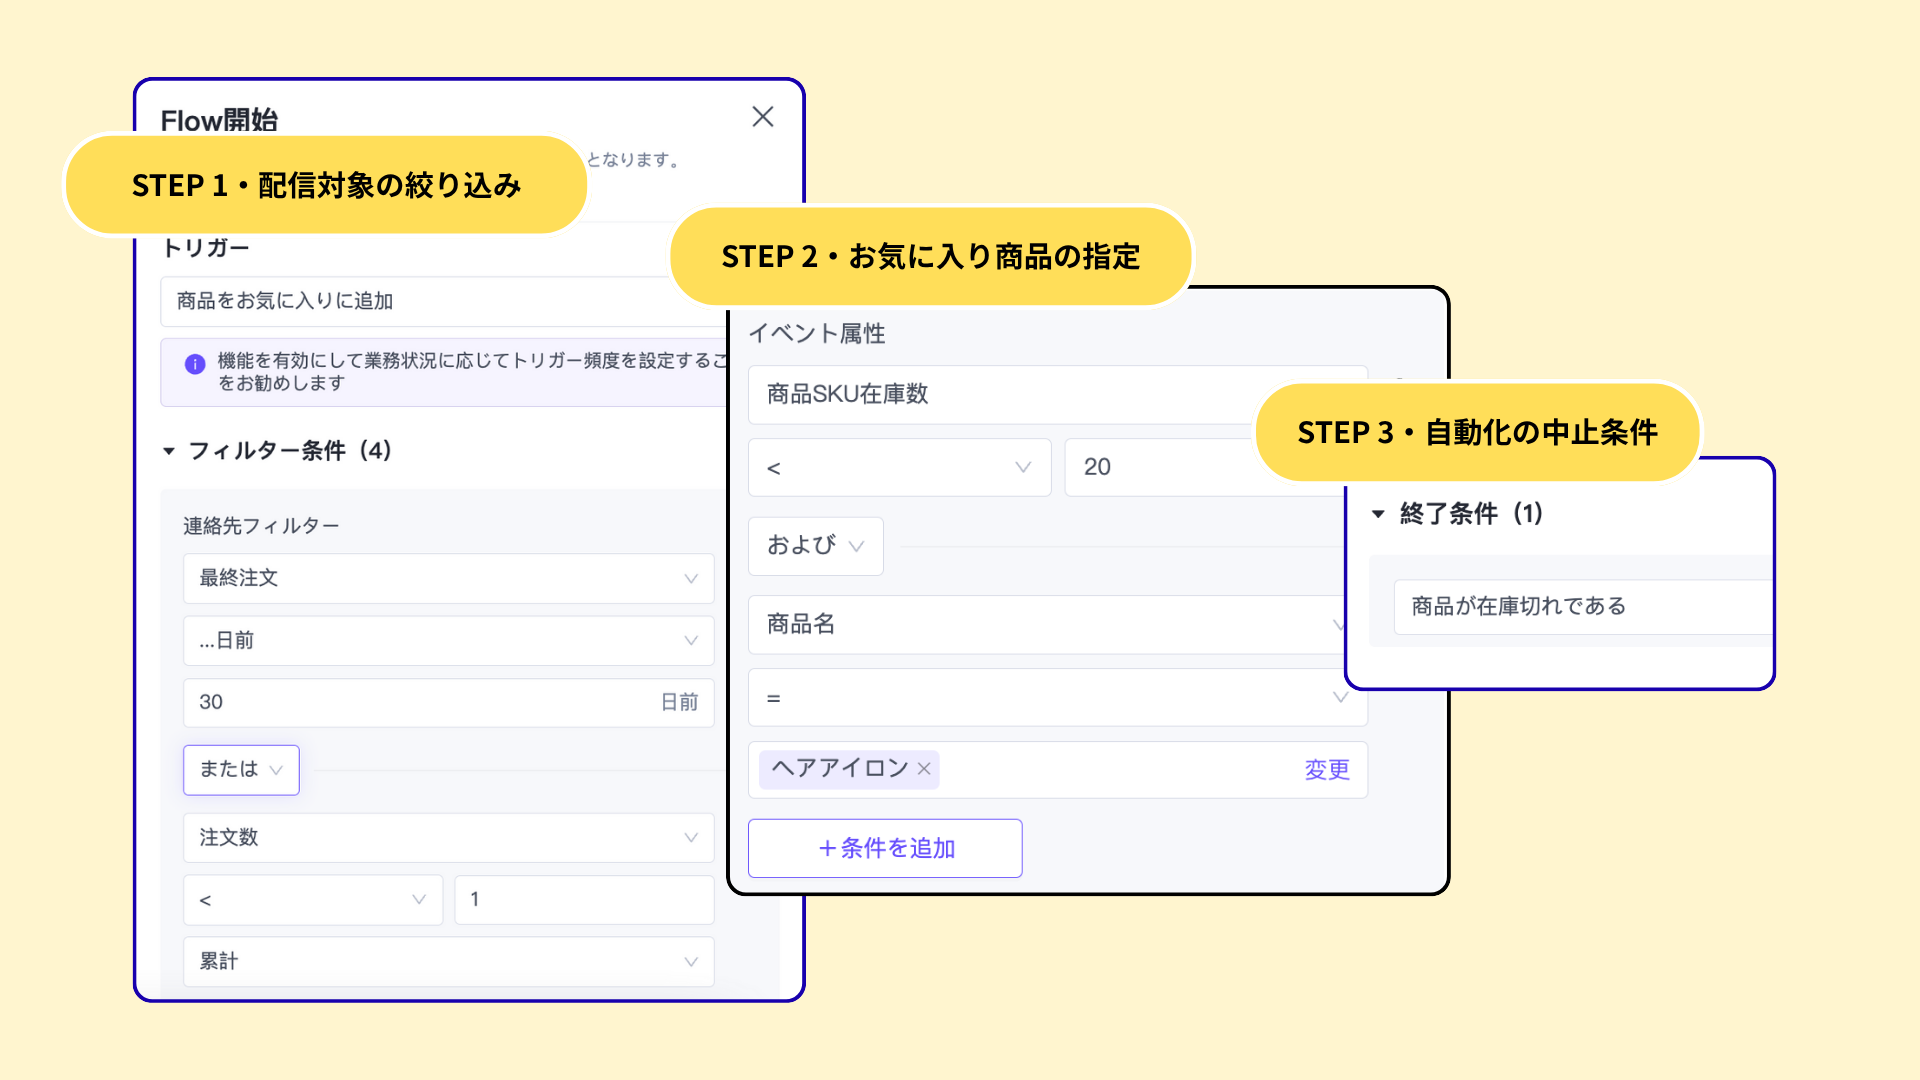Open the 累計 dropdown

point(447,962)
